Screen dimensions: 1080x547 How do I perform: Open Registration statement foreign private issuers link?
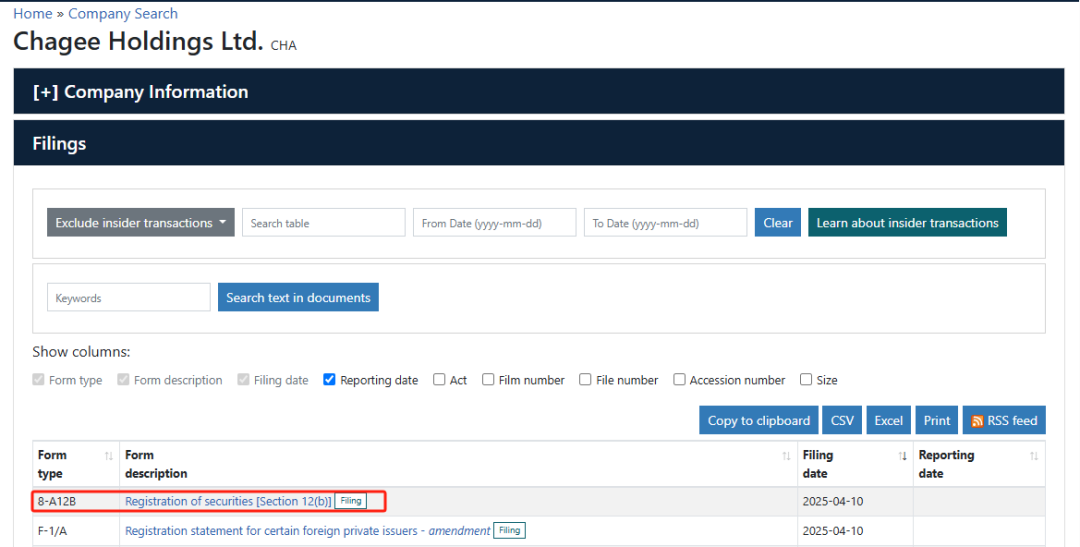[x=307, y=531]
